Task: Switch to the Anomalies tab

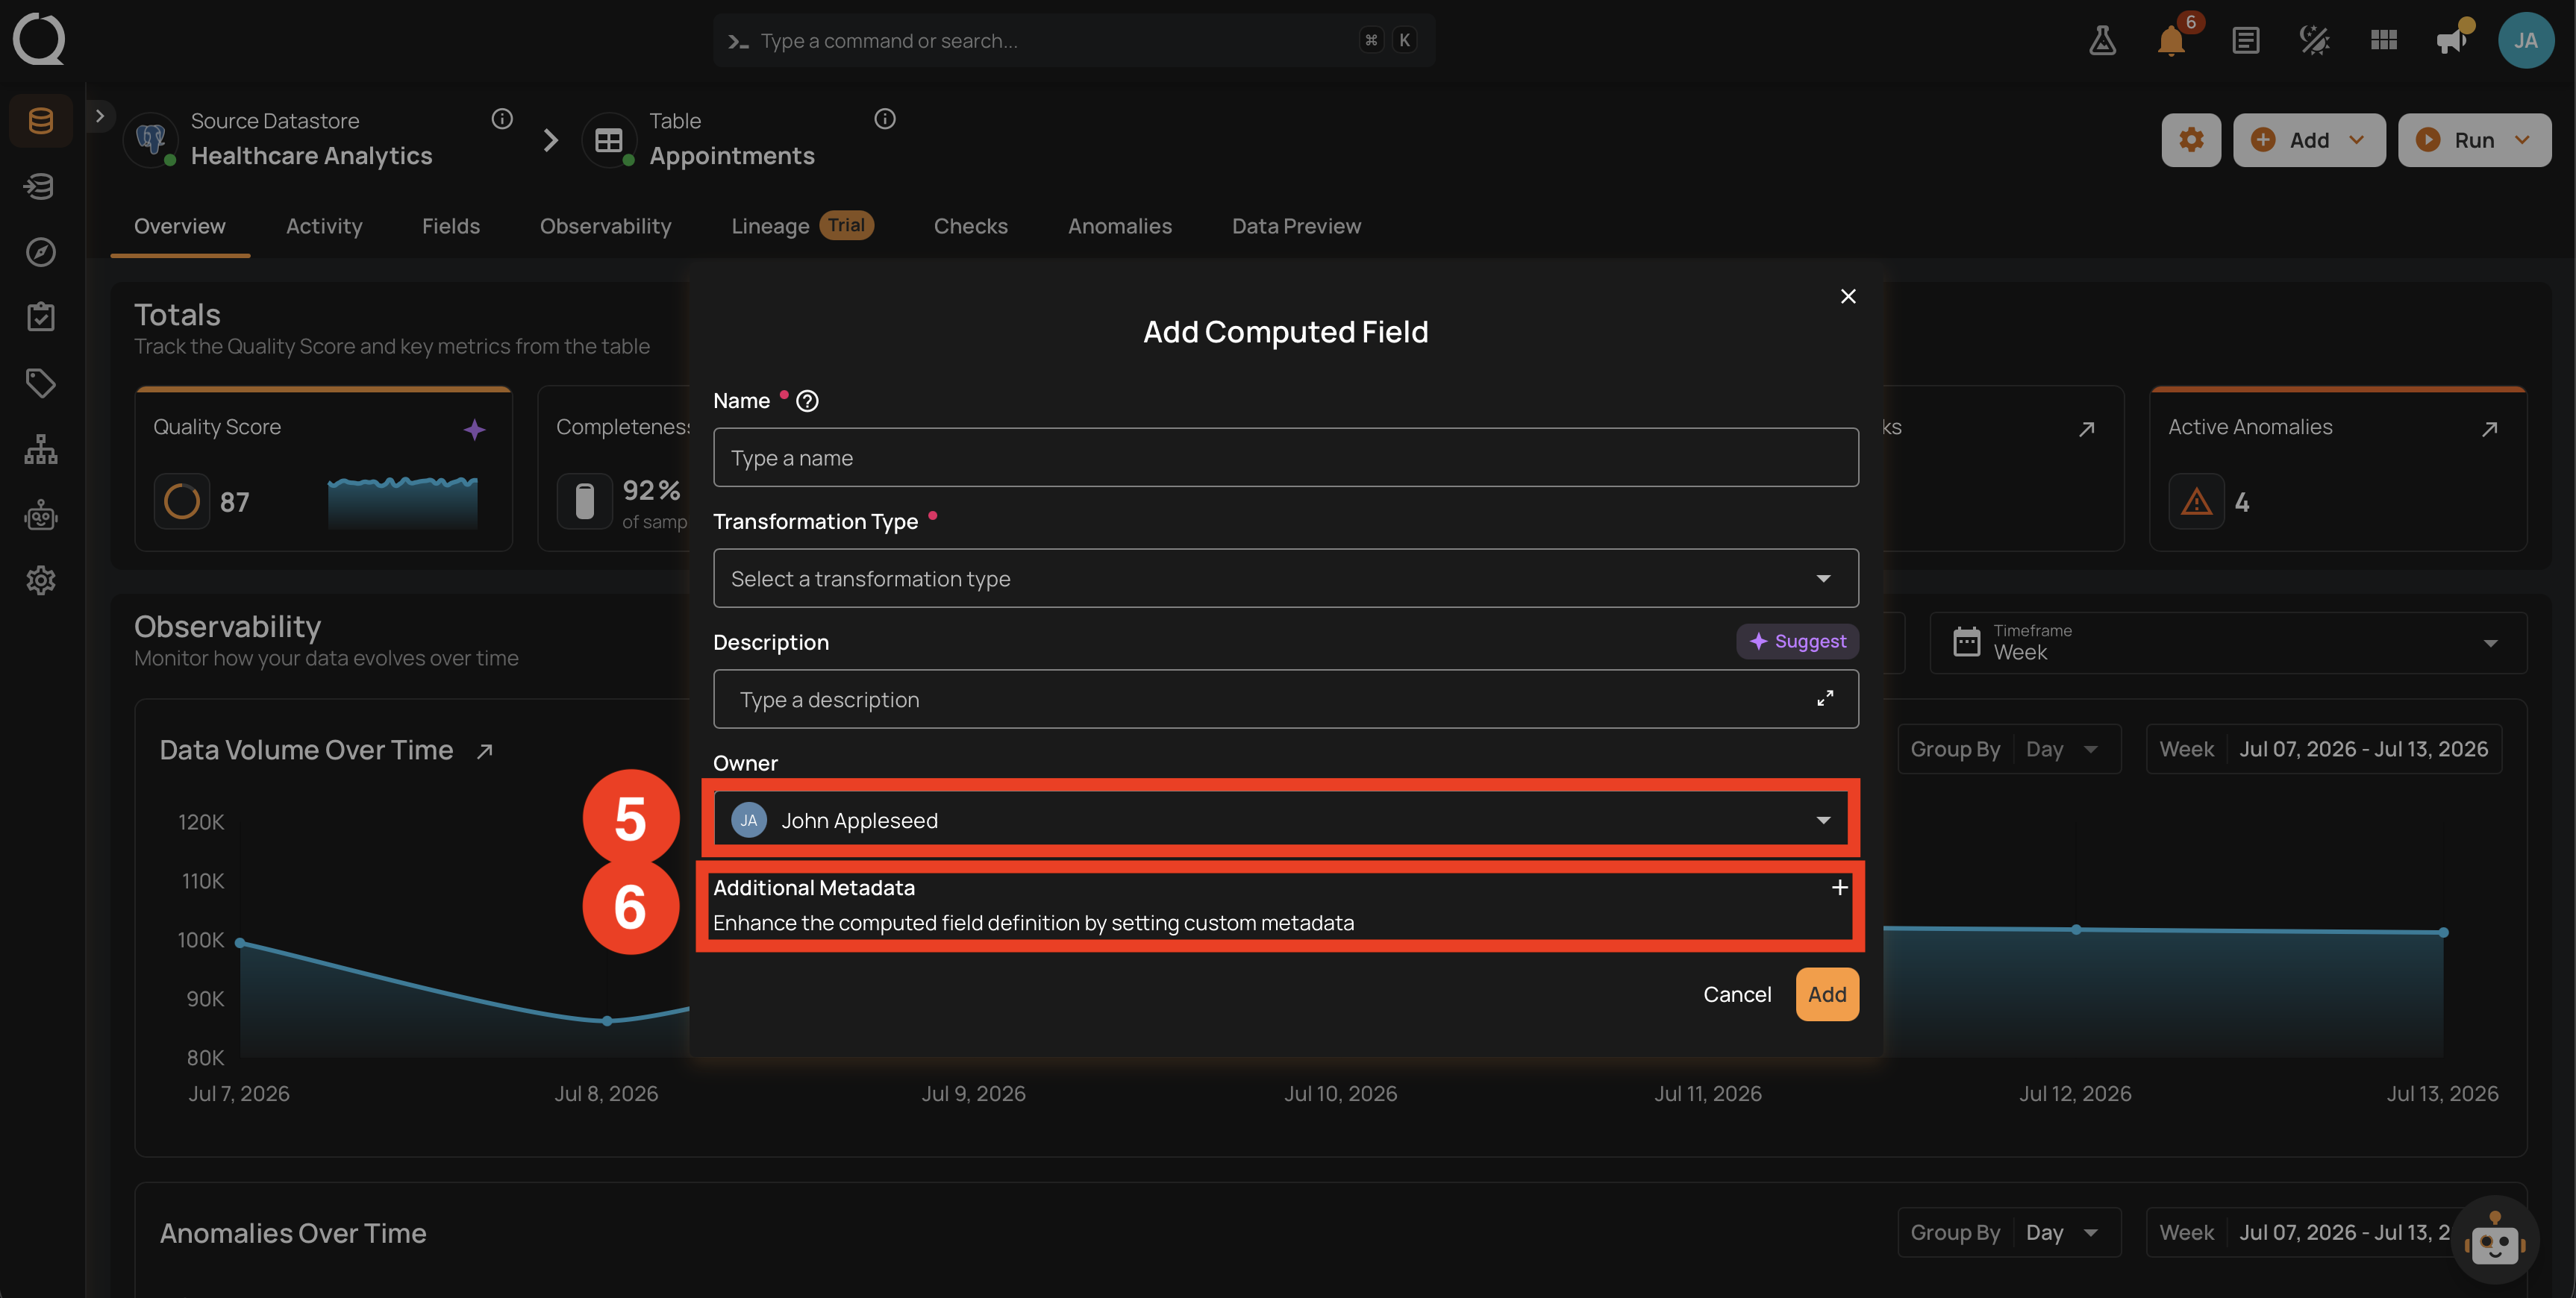Action: [1120, 226]
